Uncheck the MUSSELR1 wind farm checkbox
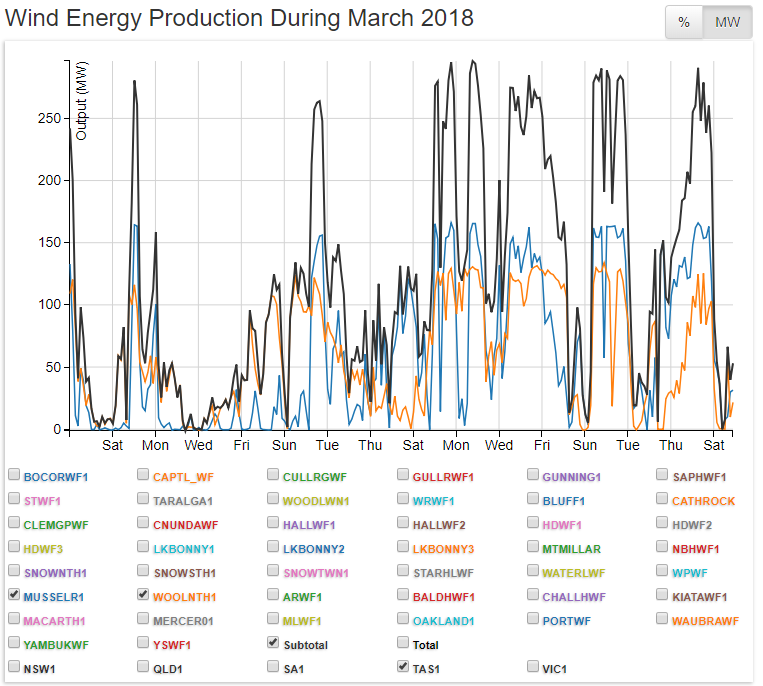Viewport: 763px width, 686px height. tap(14, 595)
